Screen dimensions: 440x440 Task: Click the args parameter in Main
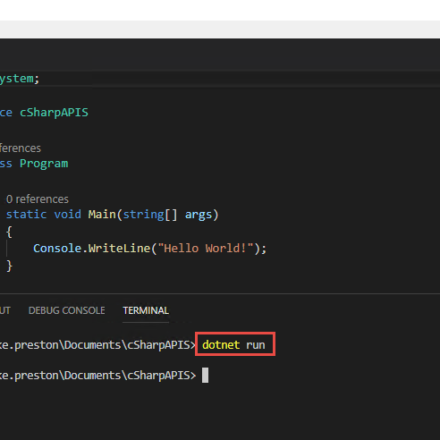coord(199,215)
